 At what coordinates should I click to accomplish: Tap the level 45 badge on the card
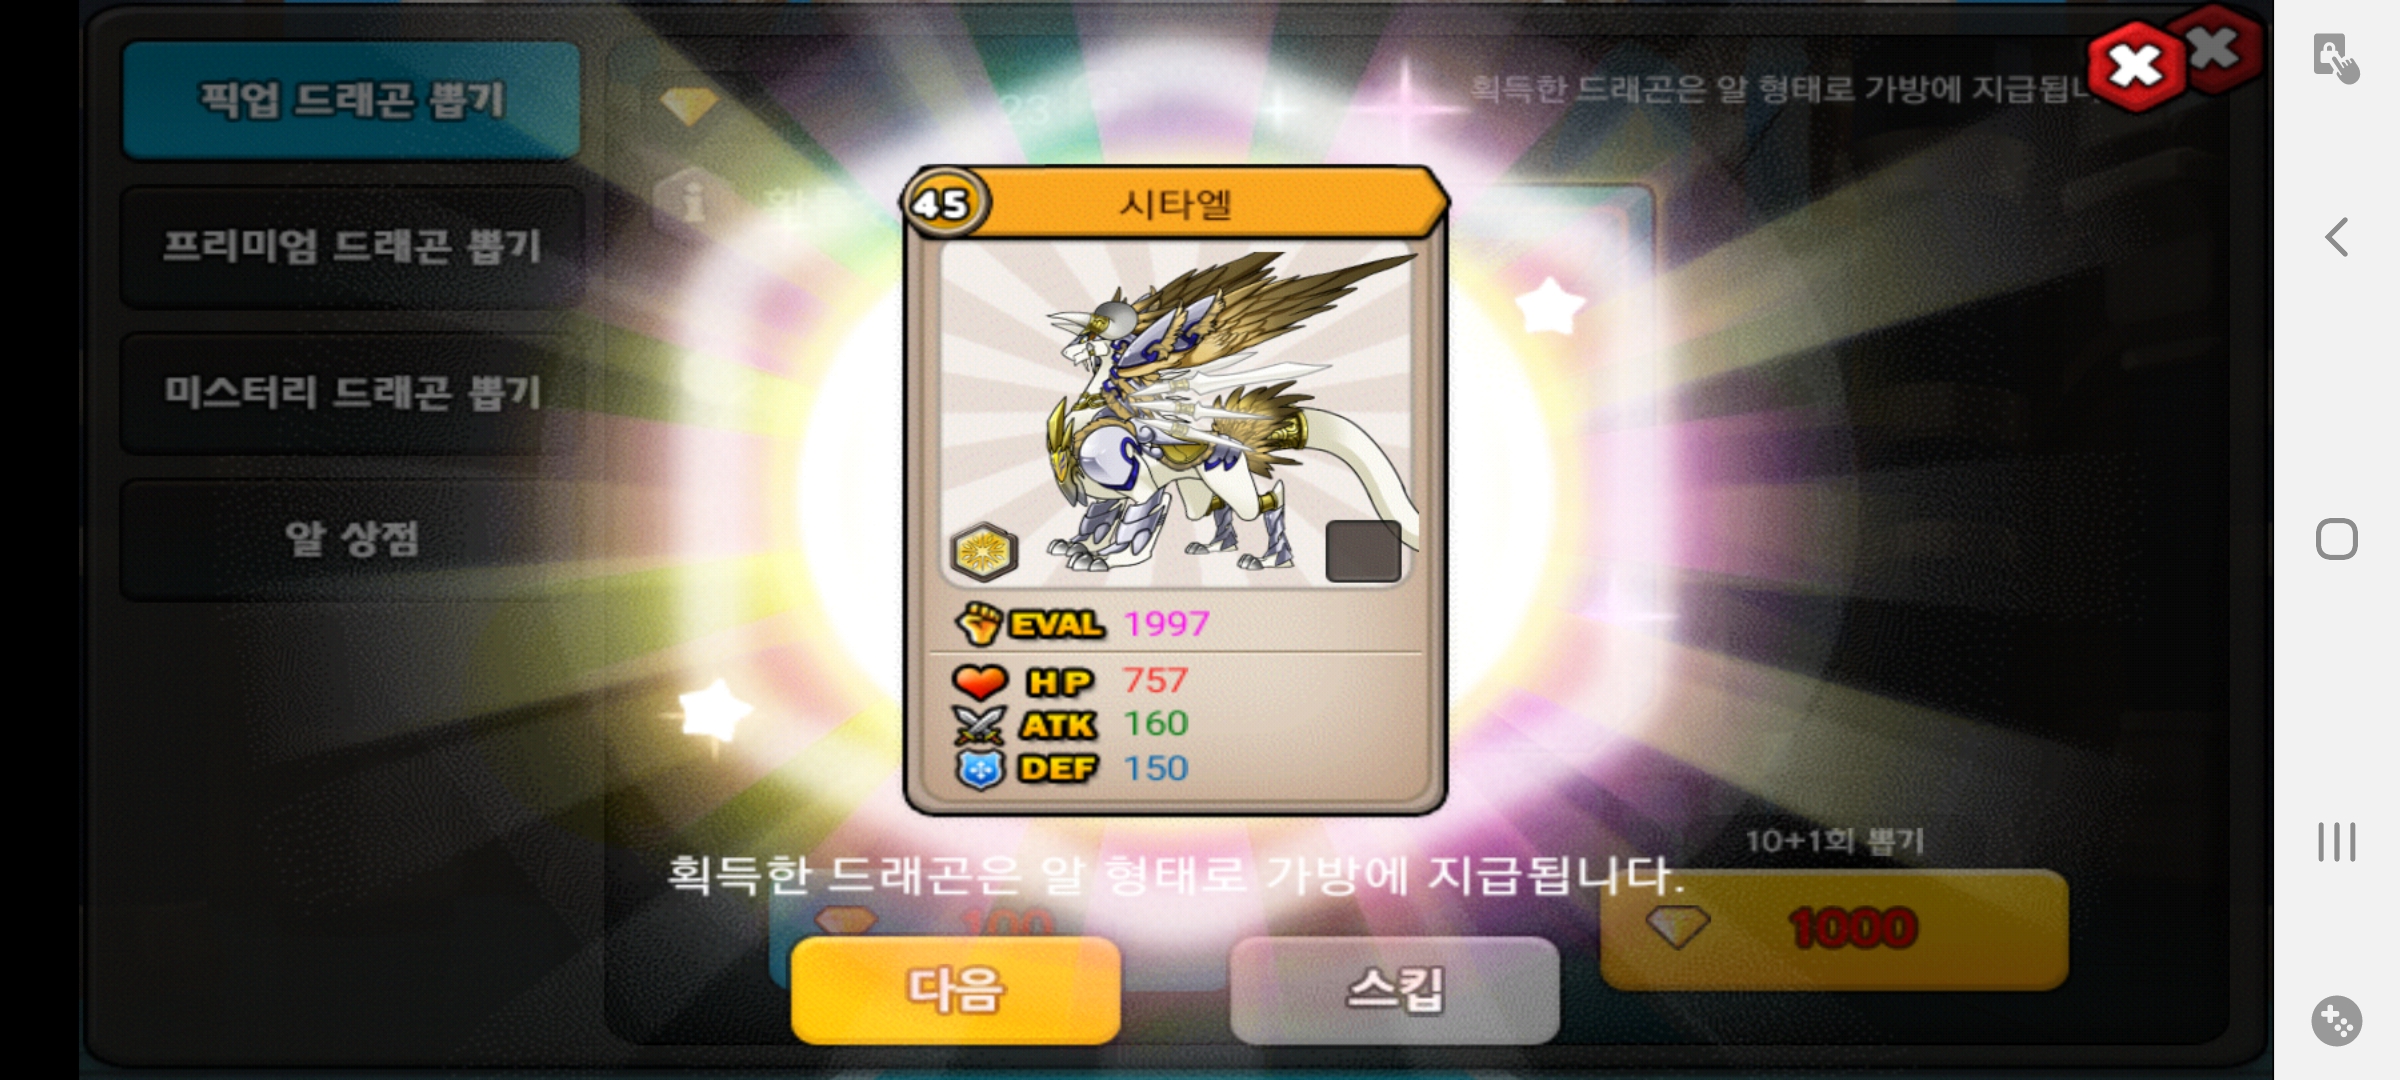coord(942,204)
